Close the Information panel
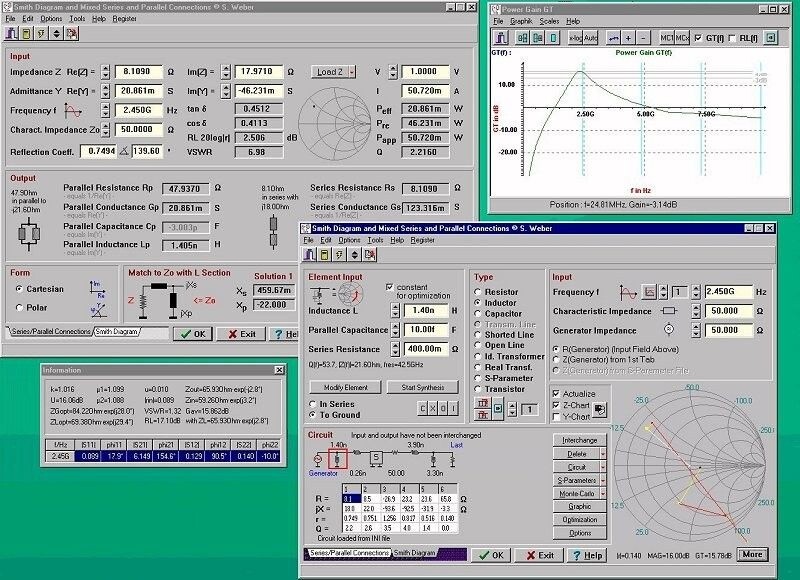Image resolution: width=800 pixels, height=580 pixels. pyautogui.click(x=279, y=370)
